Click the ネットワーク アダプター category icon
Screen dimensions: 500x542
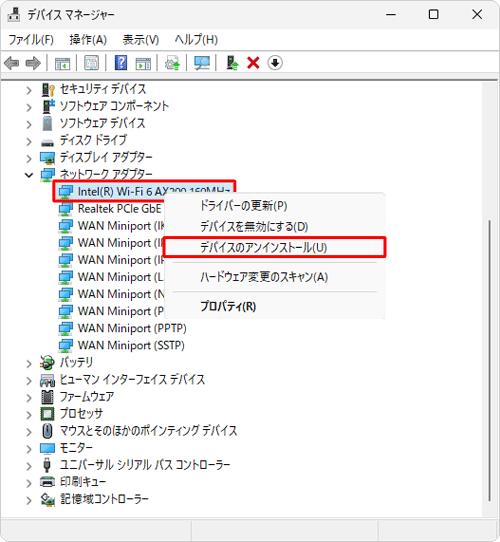(x=47, y=175)
